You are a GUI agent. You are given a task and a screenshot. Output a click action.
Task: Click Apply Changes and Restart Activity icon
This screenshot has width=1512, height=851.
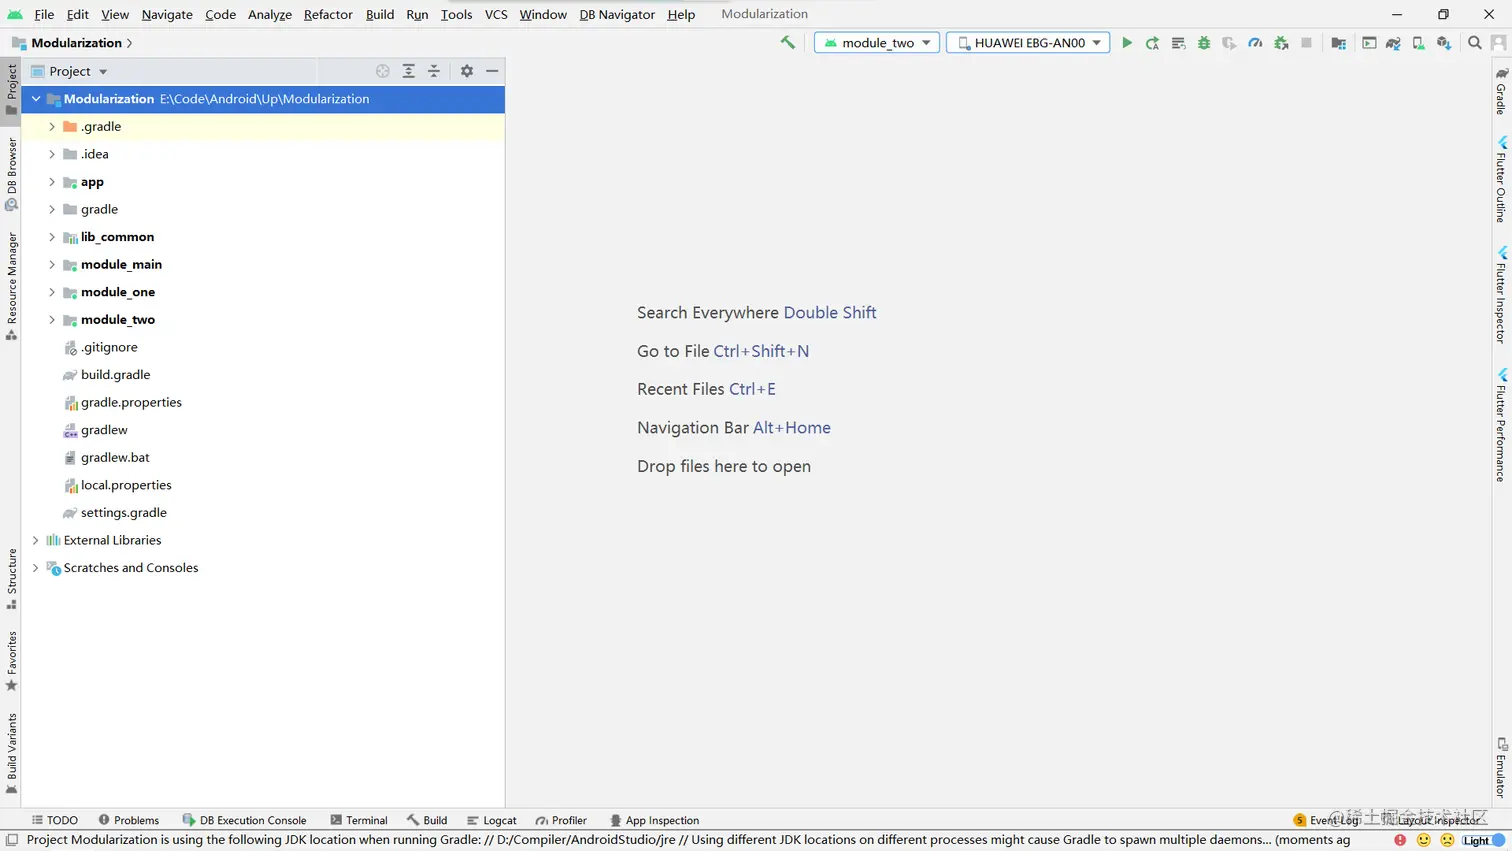coord(1152,43)
